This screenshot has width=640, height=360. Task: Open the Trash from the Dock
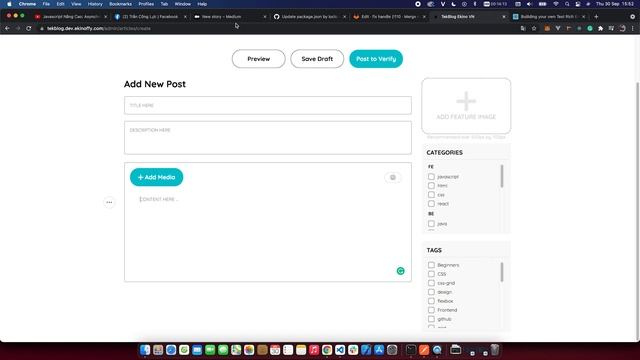pyautogui.click(x=495, y=350)
